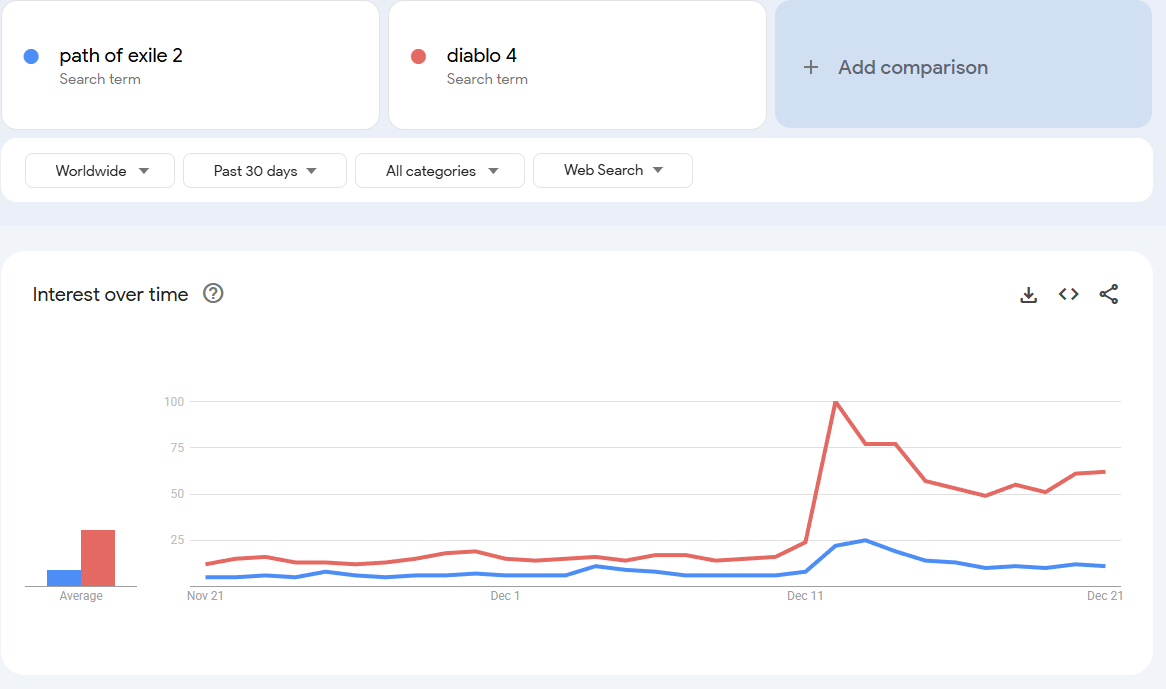Click the 'Dec 11' axis label
This screenshot has height=689, width=1166.
pos(805,596)
